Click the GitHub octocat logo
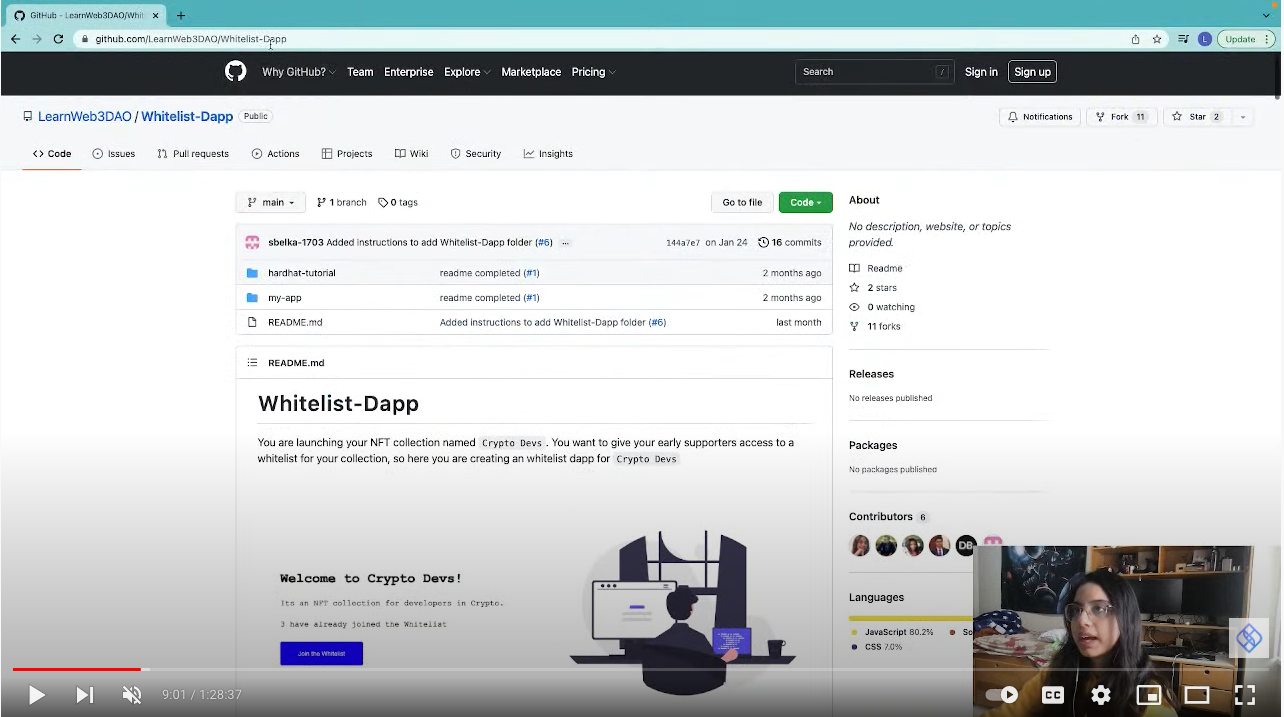The width and height of the screenshot is (1284, 717). [x=235, y=71]
